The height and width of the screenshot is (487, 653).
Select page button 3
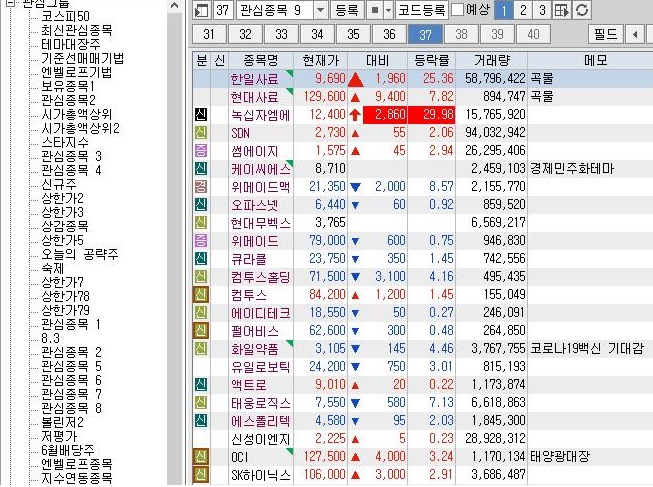[x=542, y=10]
